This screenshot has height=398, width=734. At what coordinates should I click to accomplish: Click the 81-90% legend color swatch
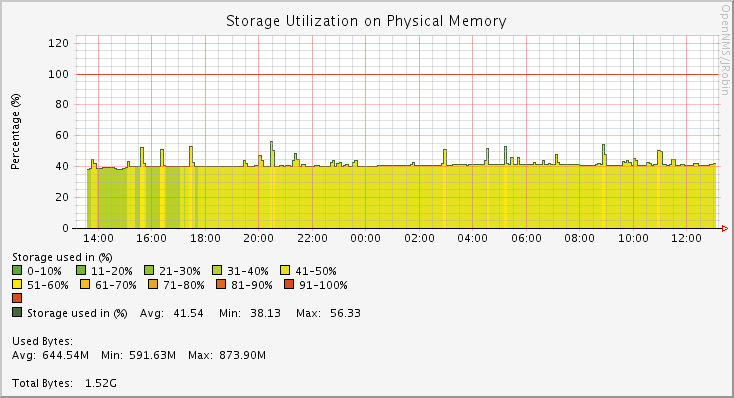221,284
